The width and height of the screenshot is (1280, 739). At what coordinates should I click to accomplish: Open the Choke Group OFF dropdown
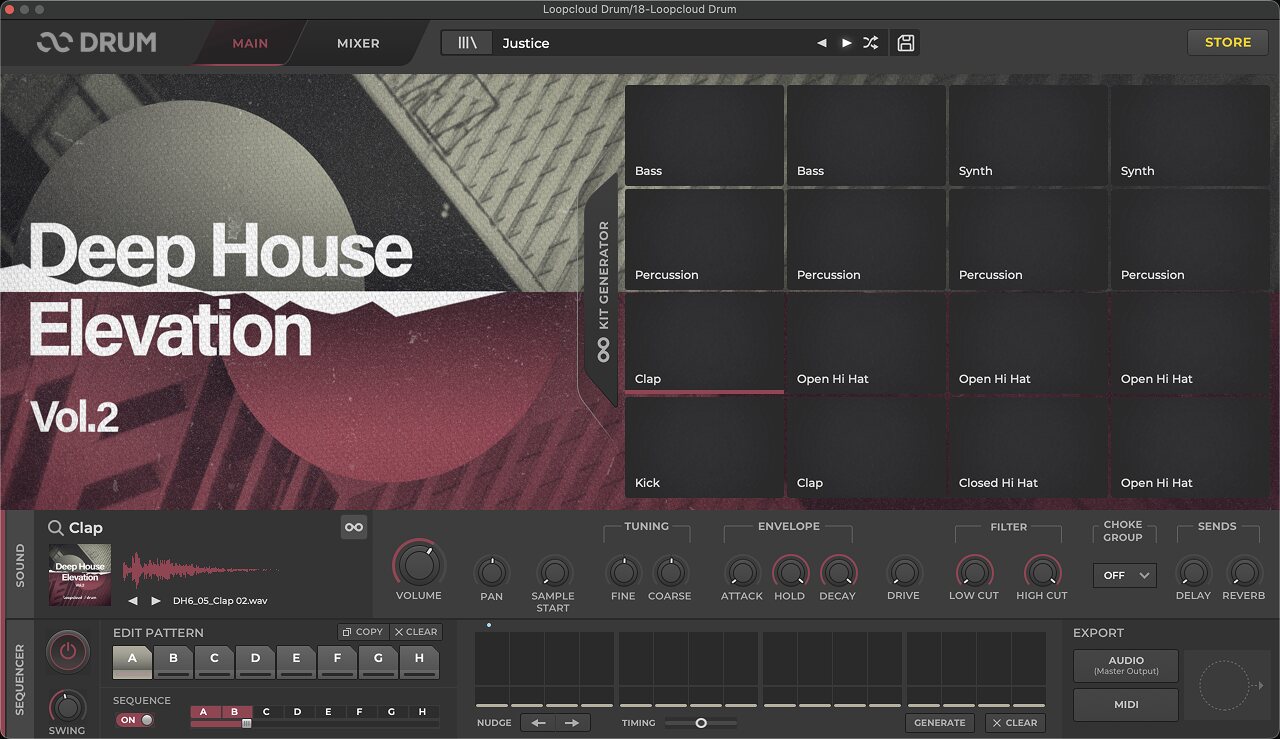[x=1125, y=575]
